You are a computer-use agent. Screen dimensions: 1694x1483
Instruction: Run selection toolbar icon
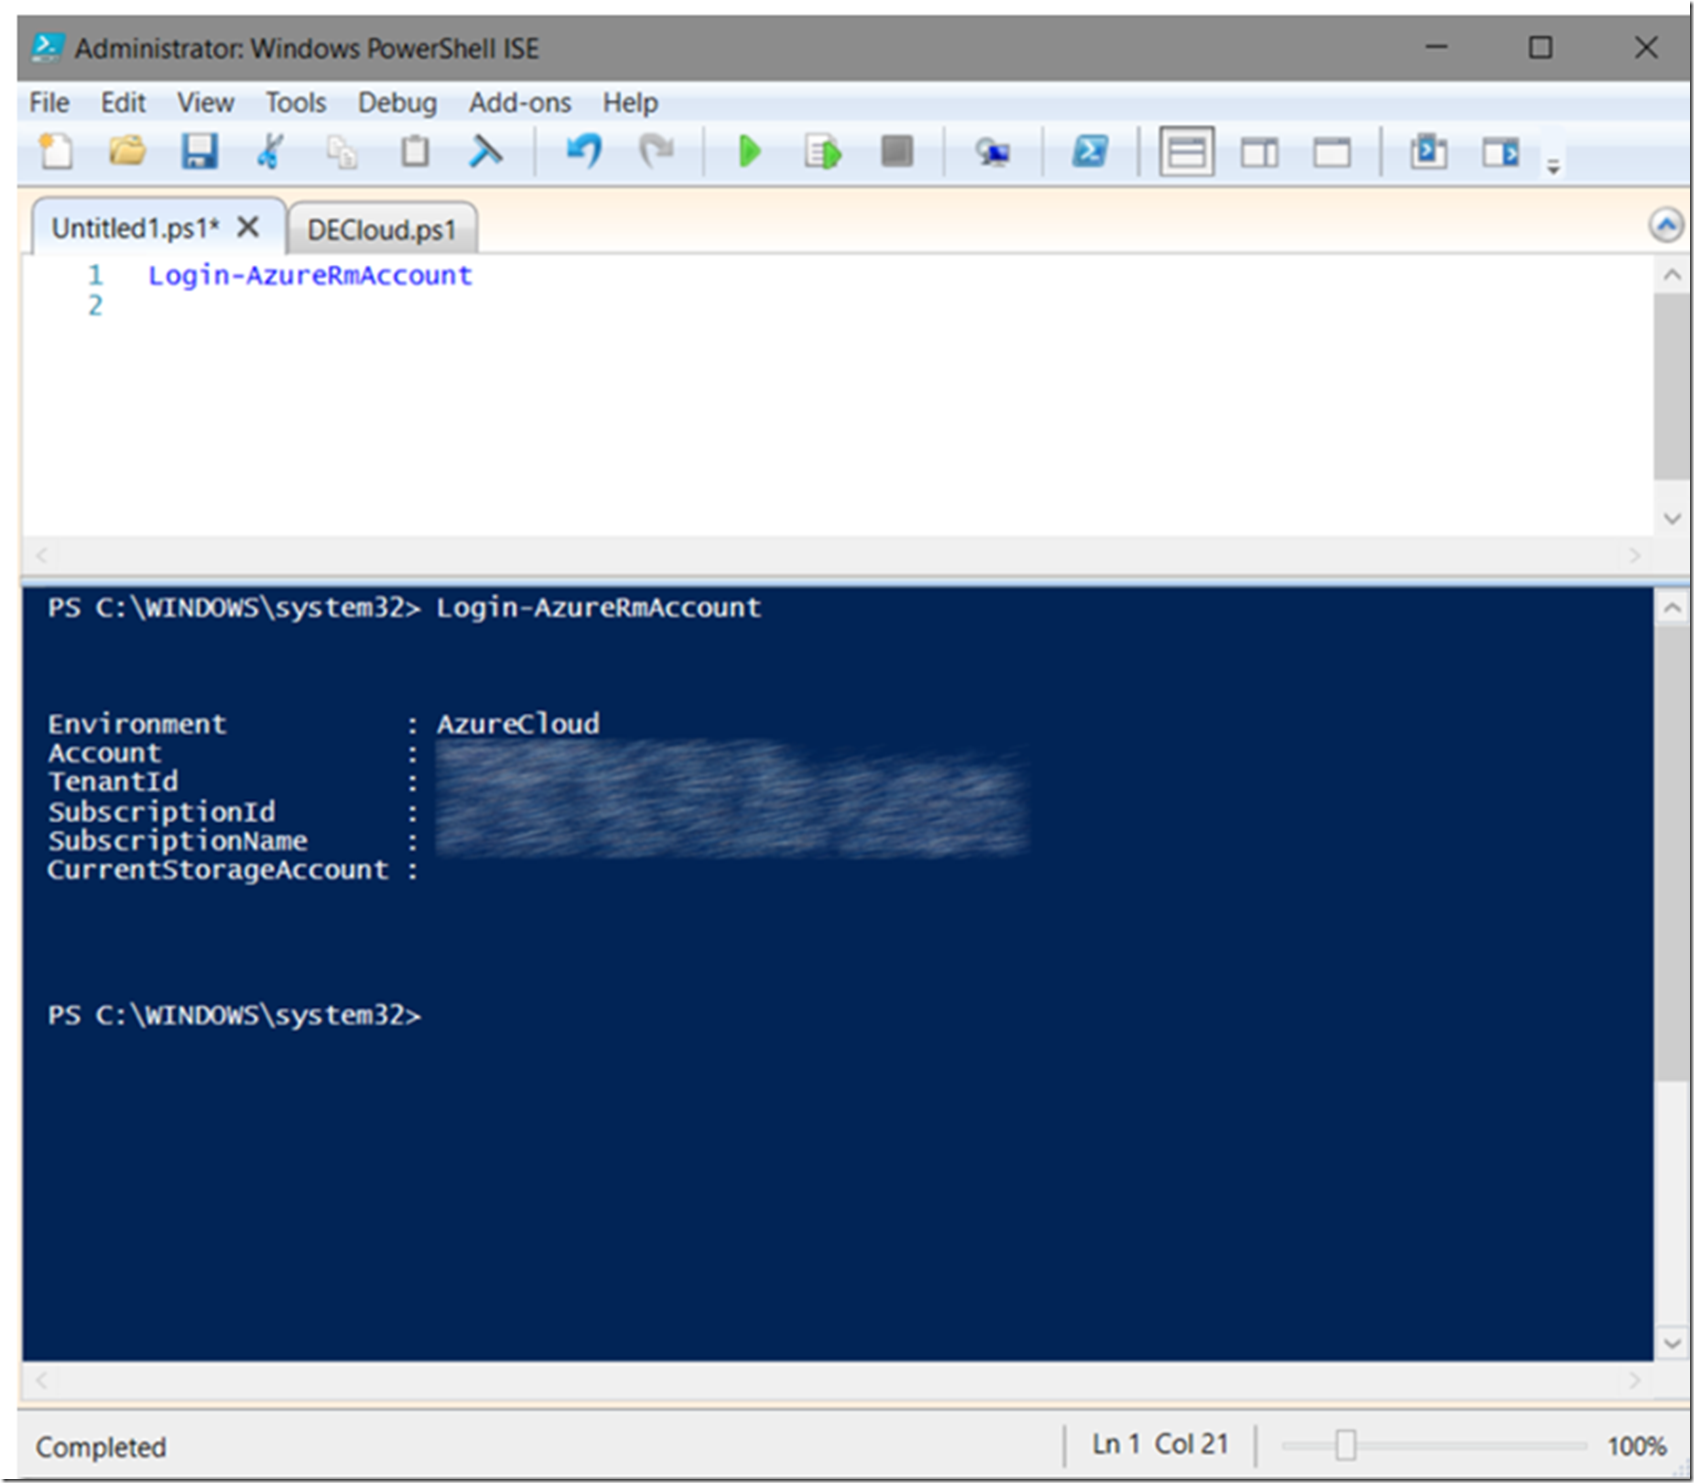pyautogui.click(x=822, y=152)
